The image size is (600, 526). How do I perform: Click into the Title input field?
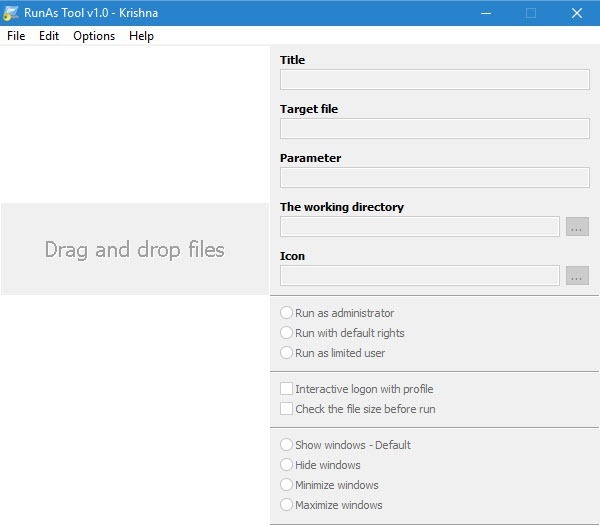coord(435,80)
